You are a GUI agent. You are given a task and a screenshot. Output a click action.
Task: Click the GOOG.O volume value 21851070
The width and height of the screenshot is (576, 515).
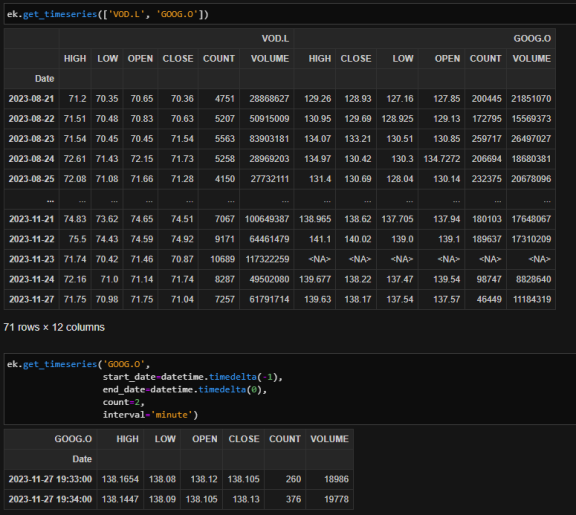point(531,99)
